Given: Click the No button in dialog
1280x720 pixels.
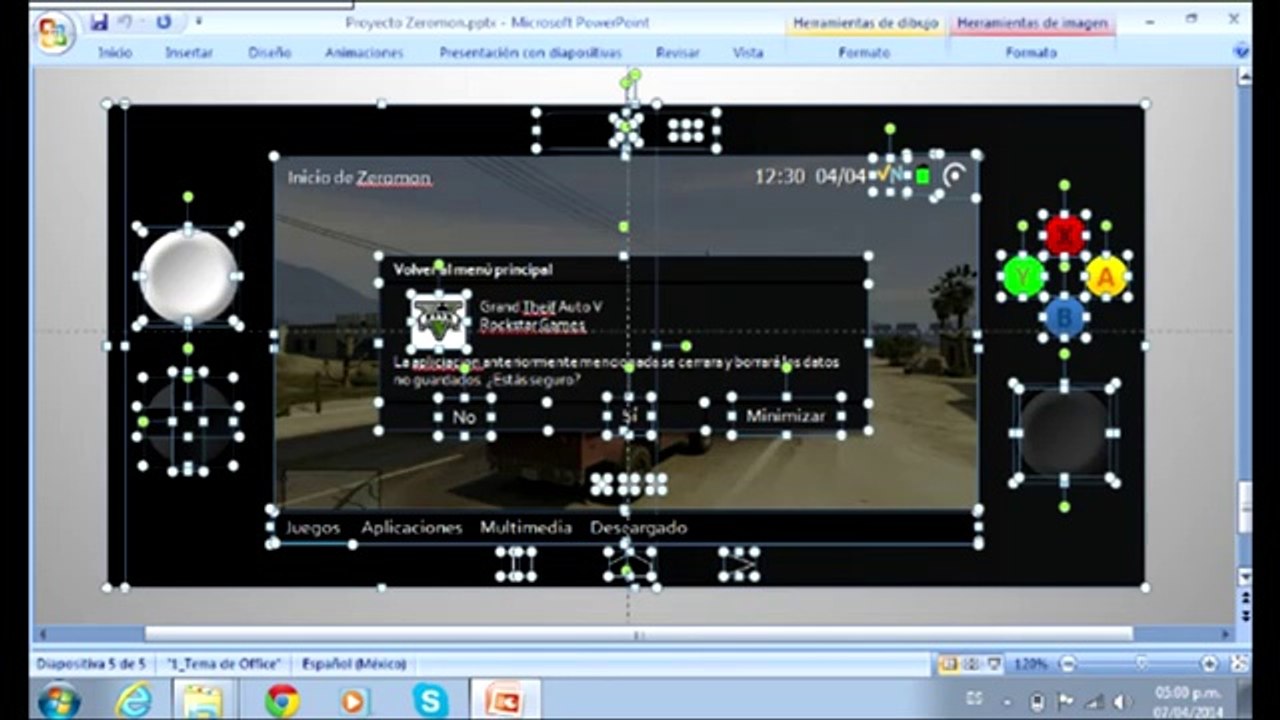Looking at the screenshot, I should [x=464, y=417].
